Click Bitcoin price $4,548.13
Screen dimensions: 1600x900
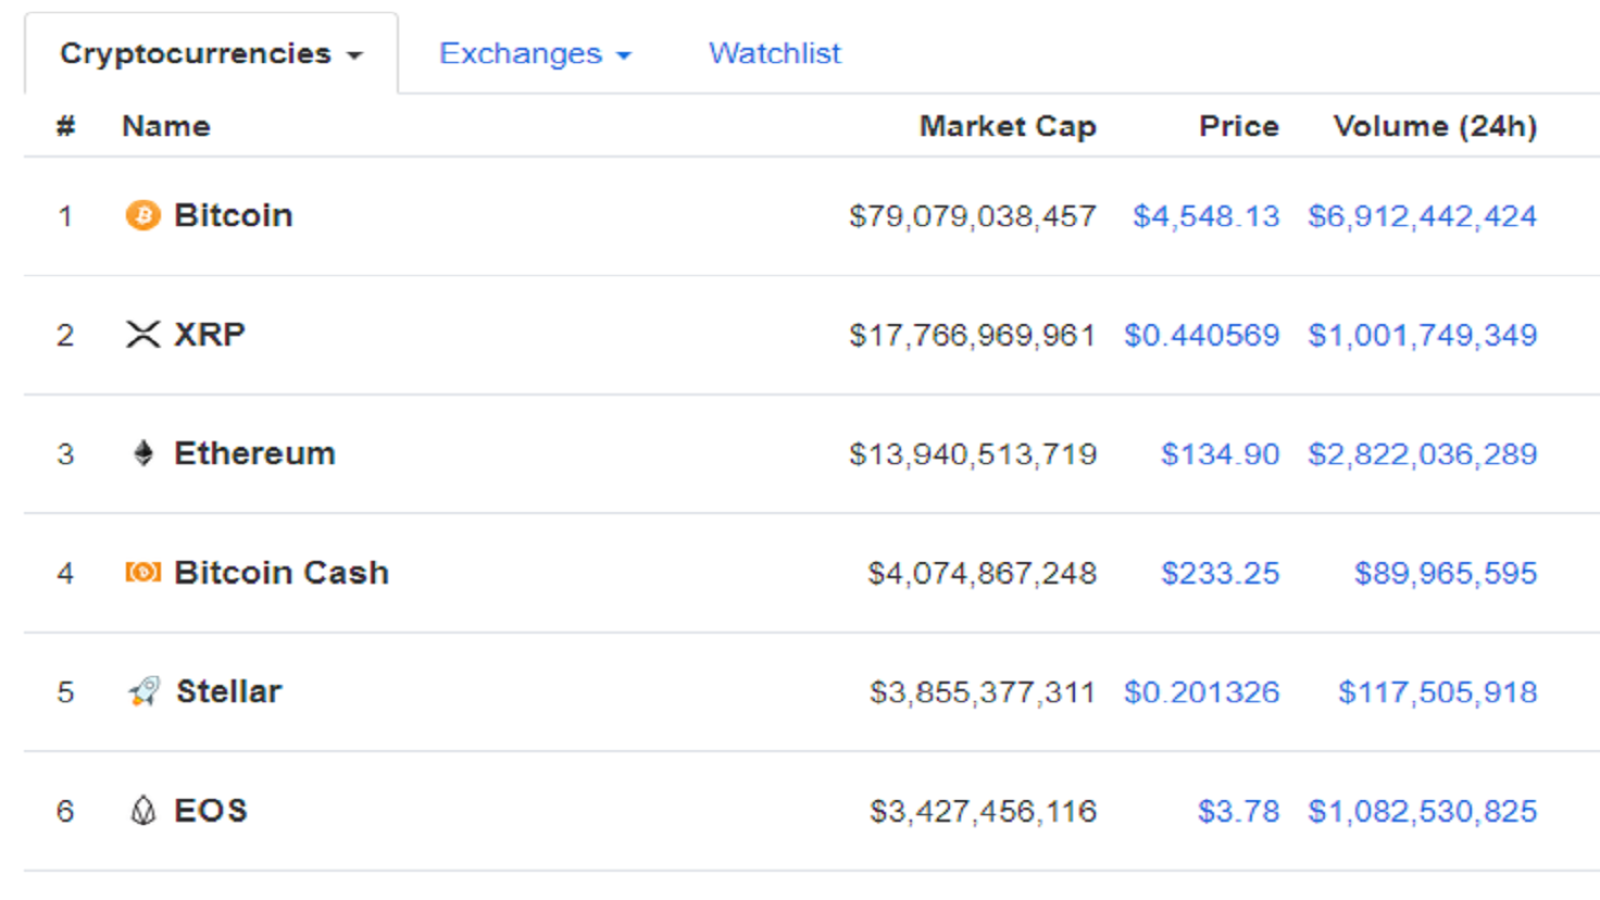1206,216
